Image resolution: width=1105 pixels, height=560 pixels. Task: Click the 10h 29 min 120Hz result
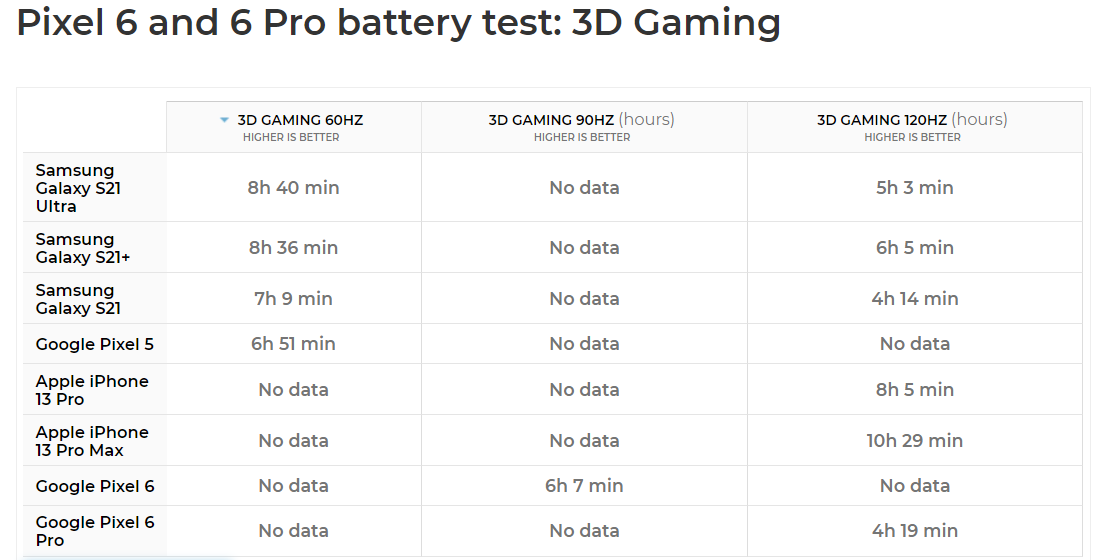coord(914,441)
